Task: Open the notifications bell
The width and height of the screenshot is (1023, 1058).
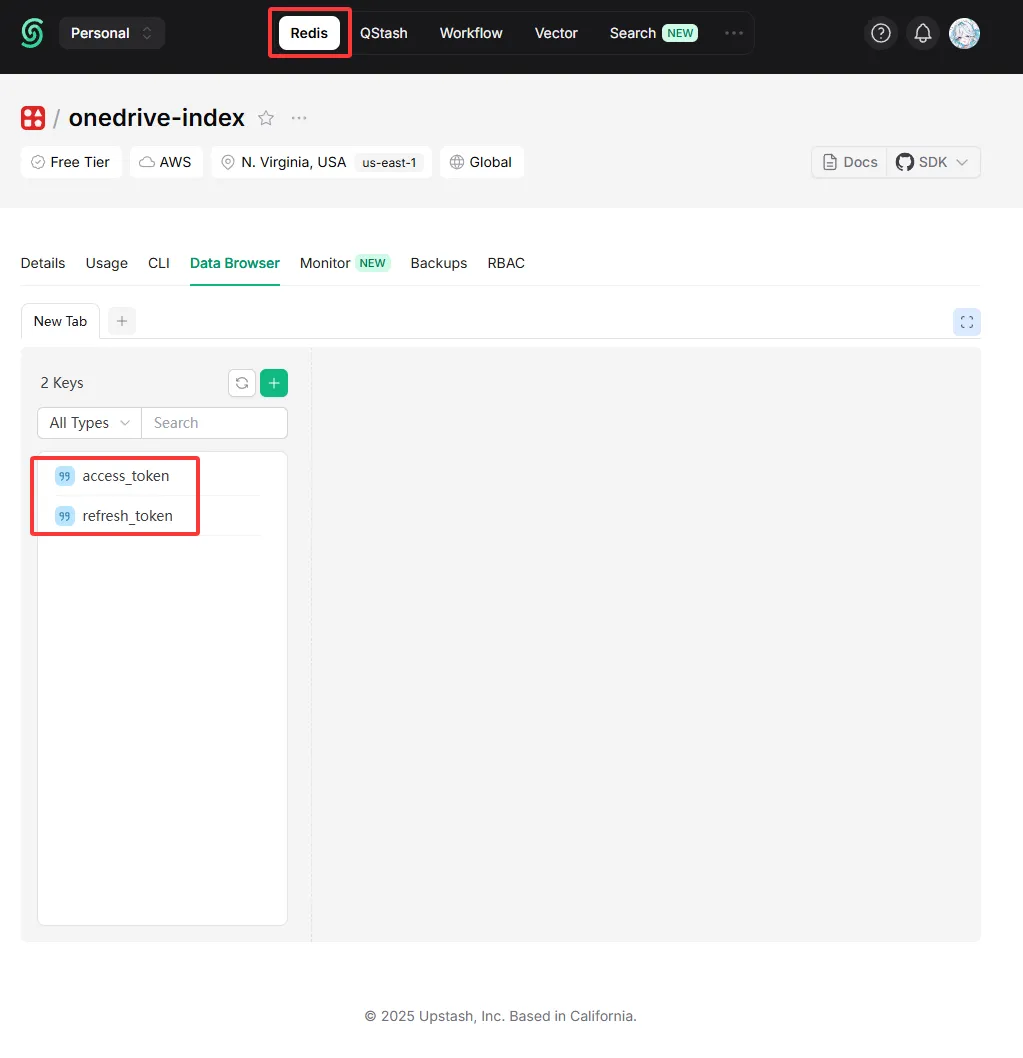Action: click(923, 33)
